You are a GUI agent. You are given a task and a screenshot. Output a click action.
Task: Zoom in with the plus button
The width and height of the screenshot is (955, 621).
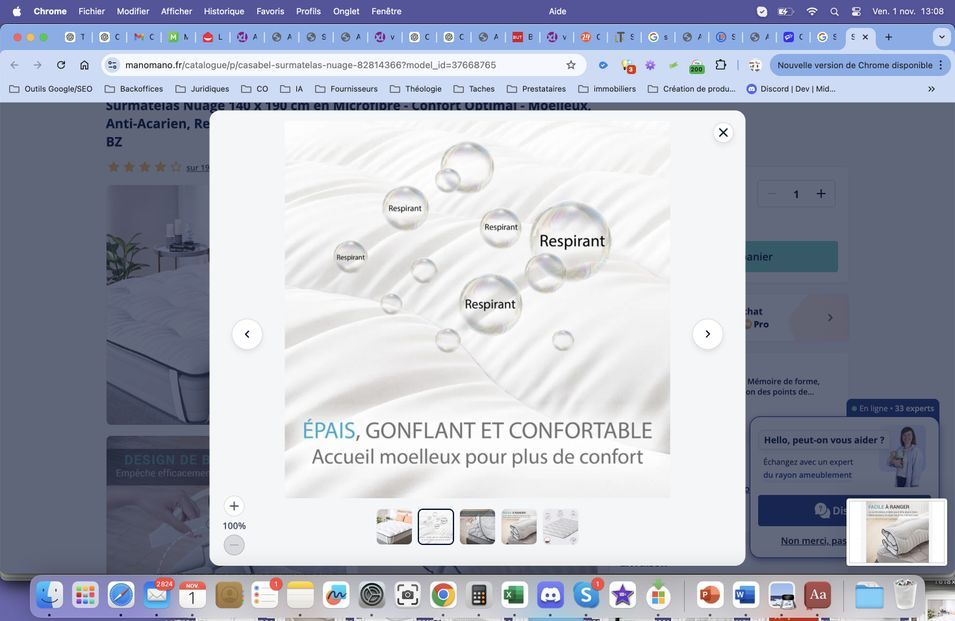click(x=233, y=506)
